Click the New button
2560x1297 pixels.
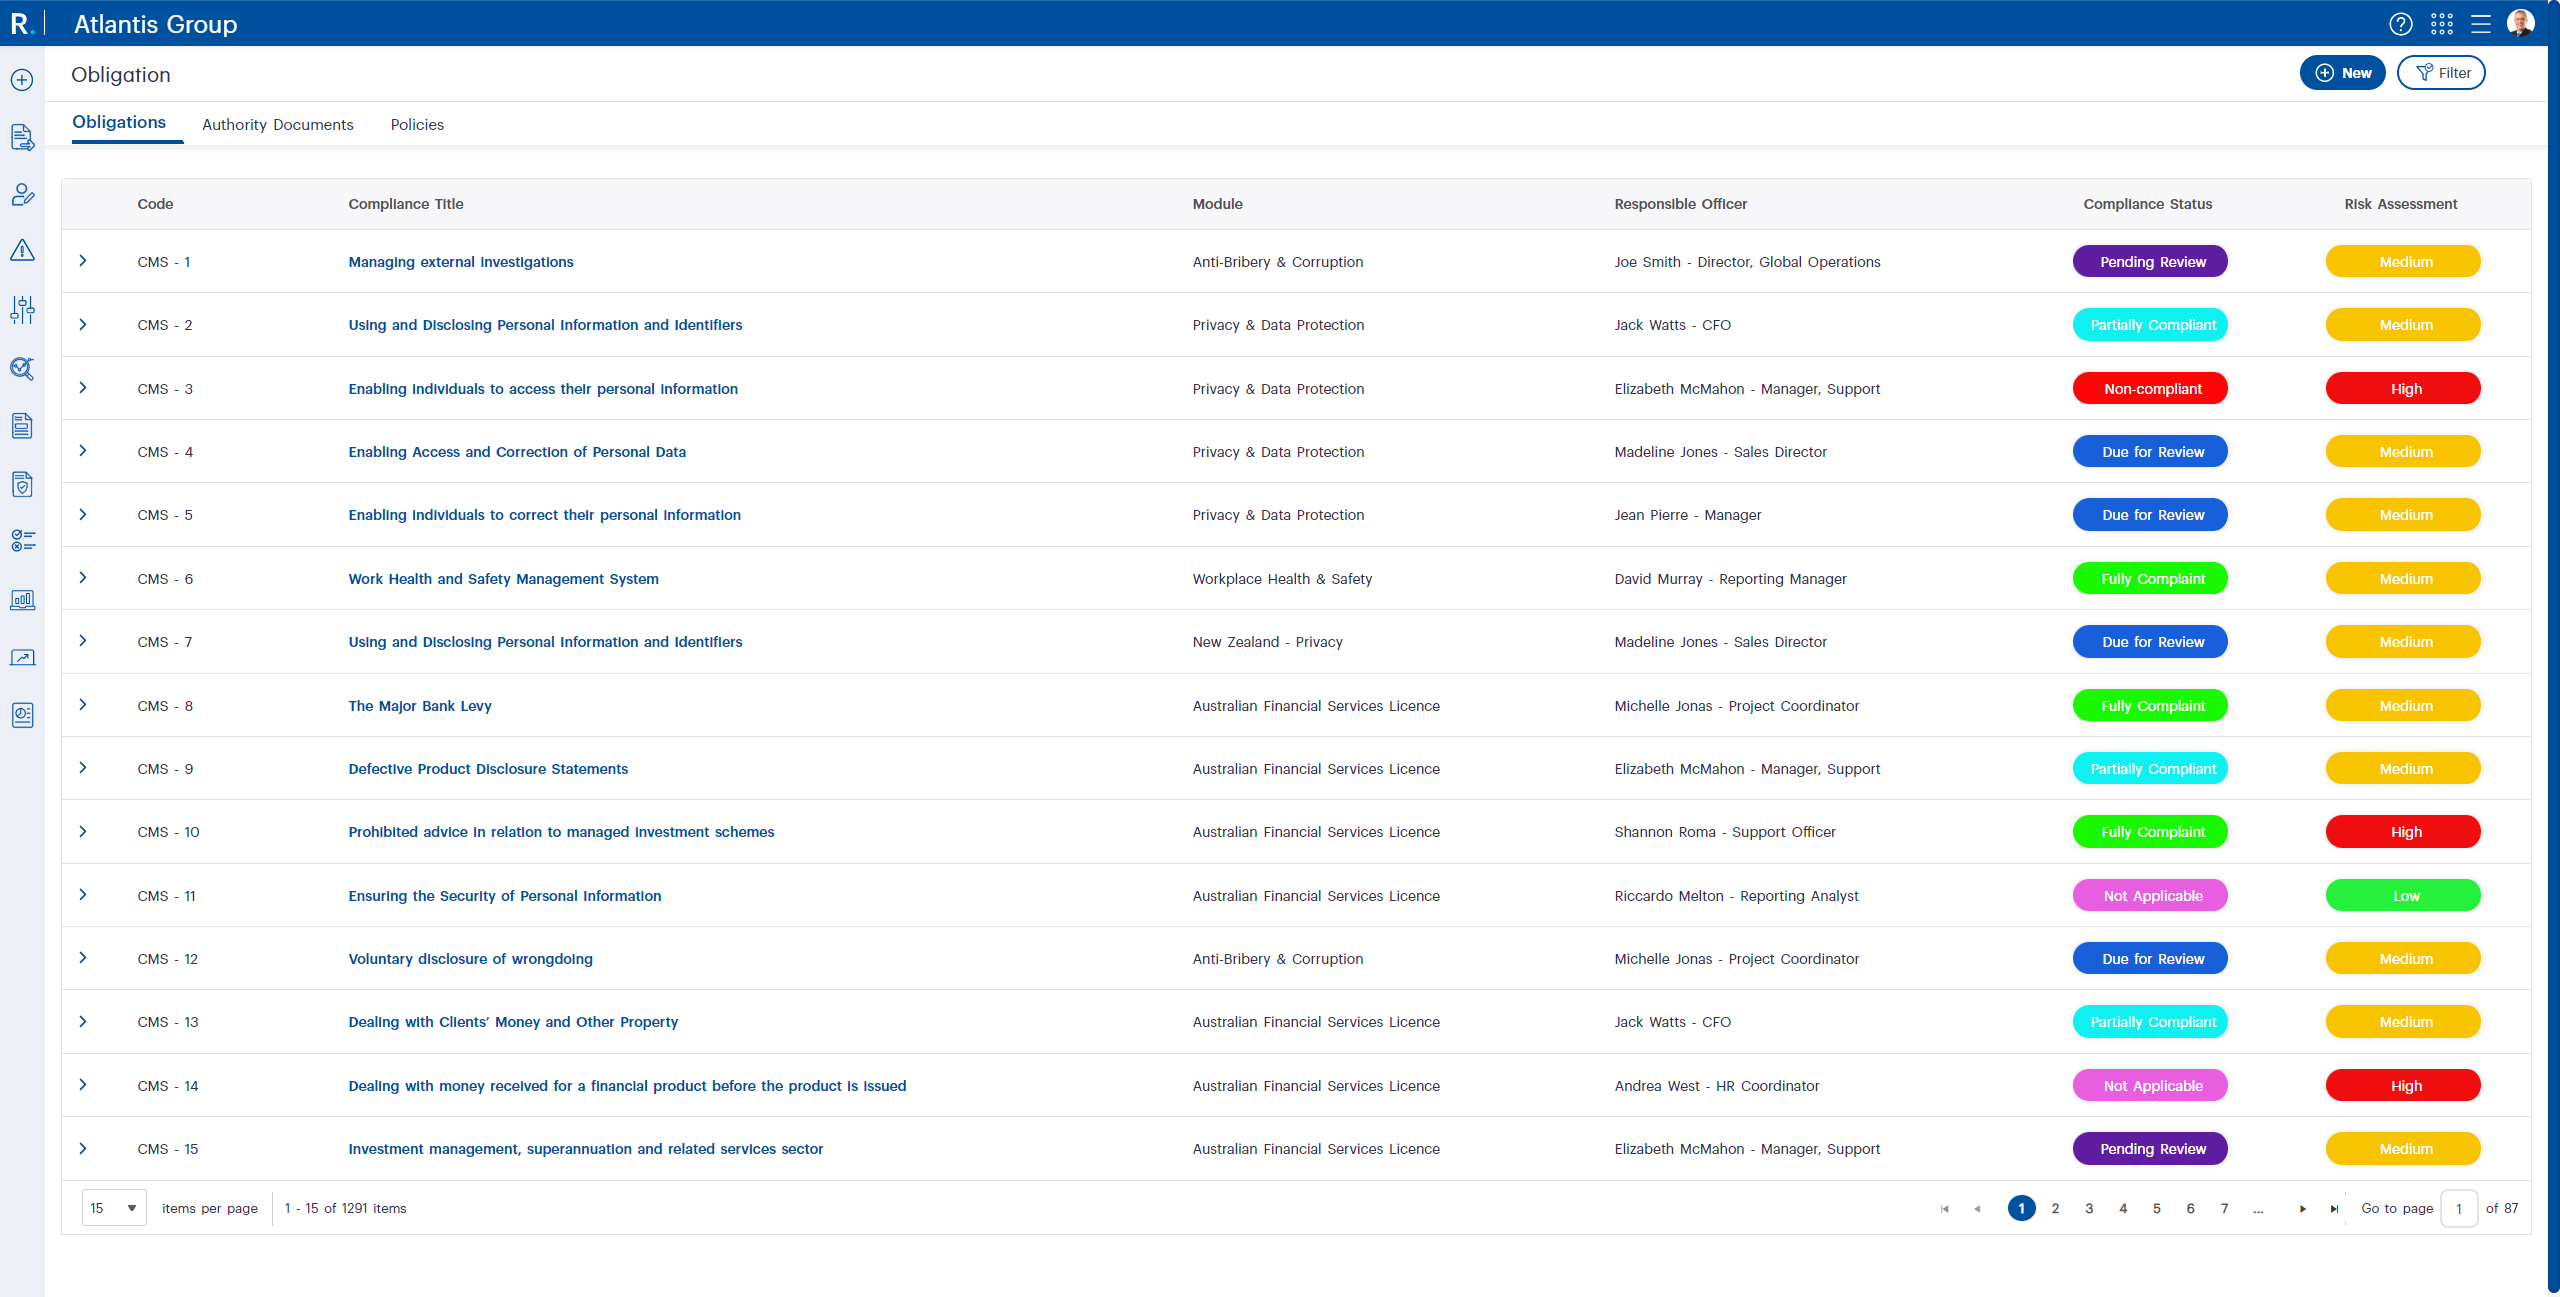pyautogui.click(x=2342, y=73)
